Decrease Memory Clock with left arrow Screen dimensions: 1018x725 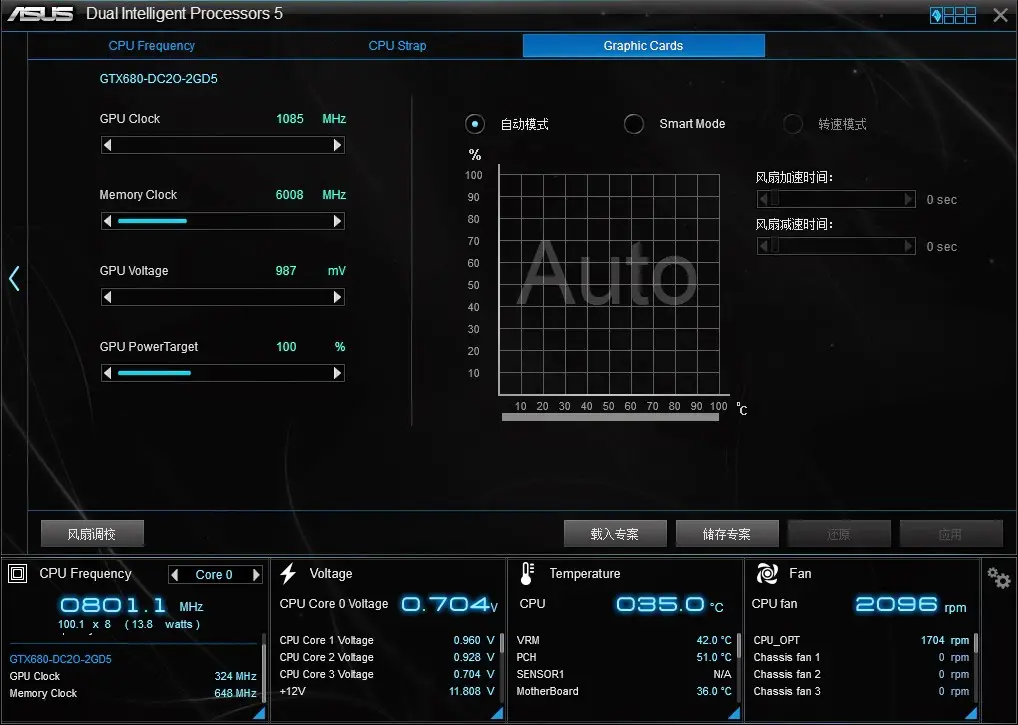(x=108, y=221)
